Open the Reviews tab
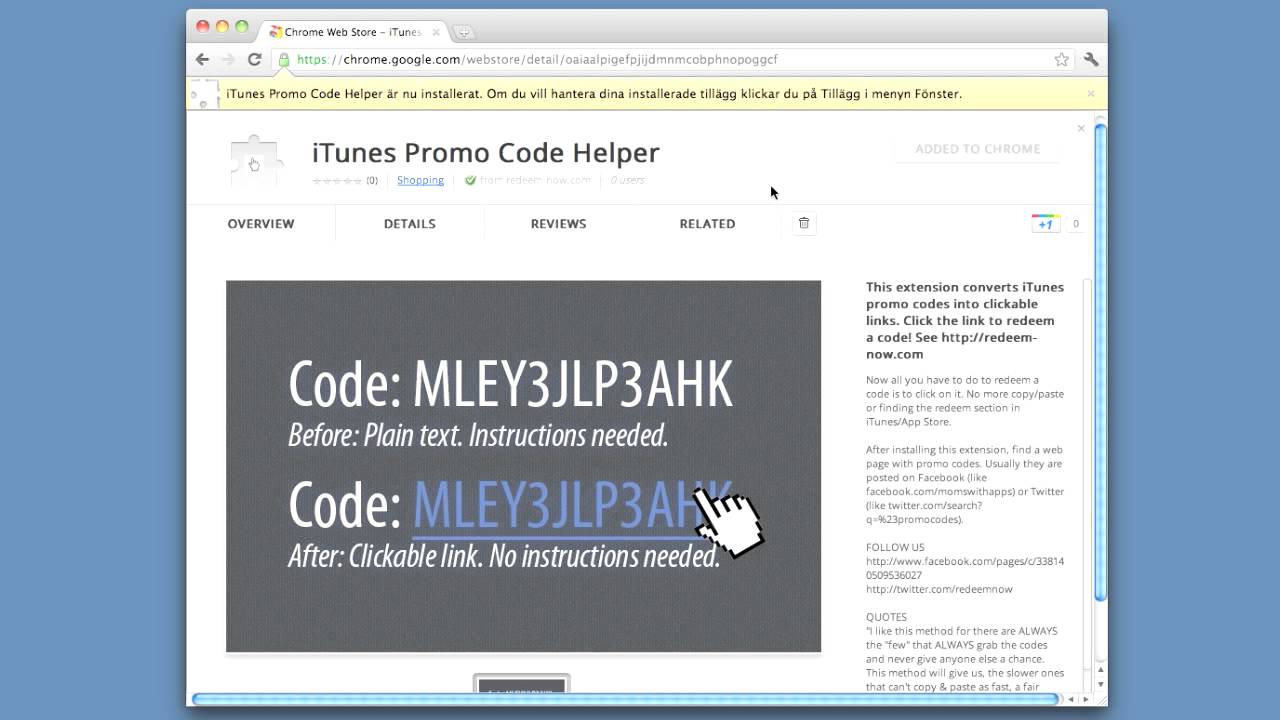This screenshot has height=720, width=1280. tap(558, 224)
